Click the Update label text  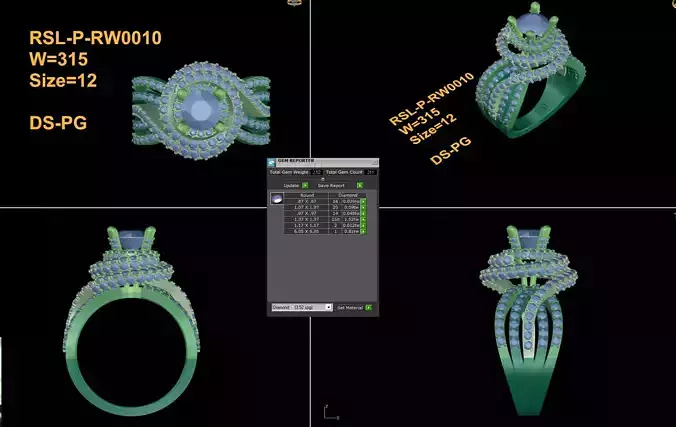pos(291,185)
